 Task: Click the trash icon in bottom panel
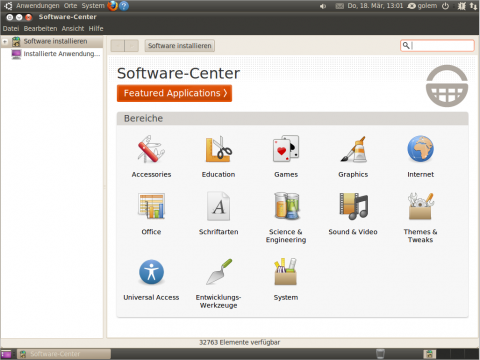pyautogui.click(x=380, y=354)
